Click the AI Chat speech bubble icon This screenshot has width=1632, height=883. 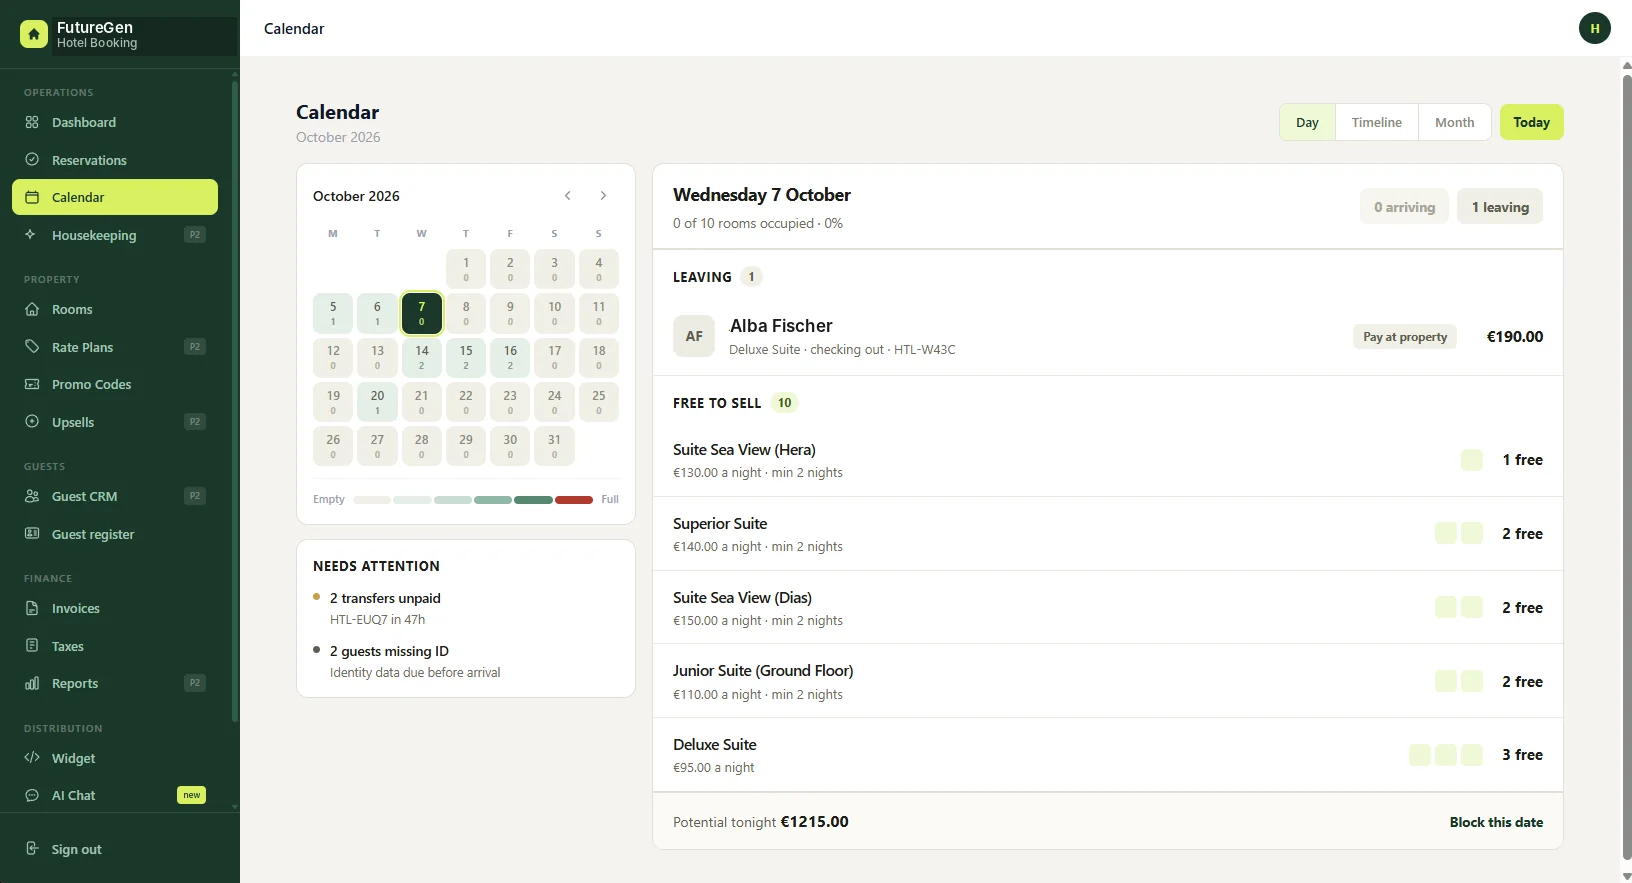[x=32, y=795]
